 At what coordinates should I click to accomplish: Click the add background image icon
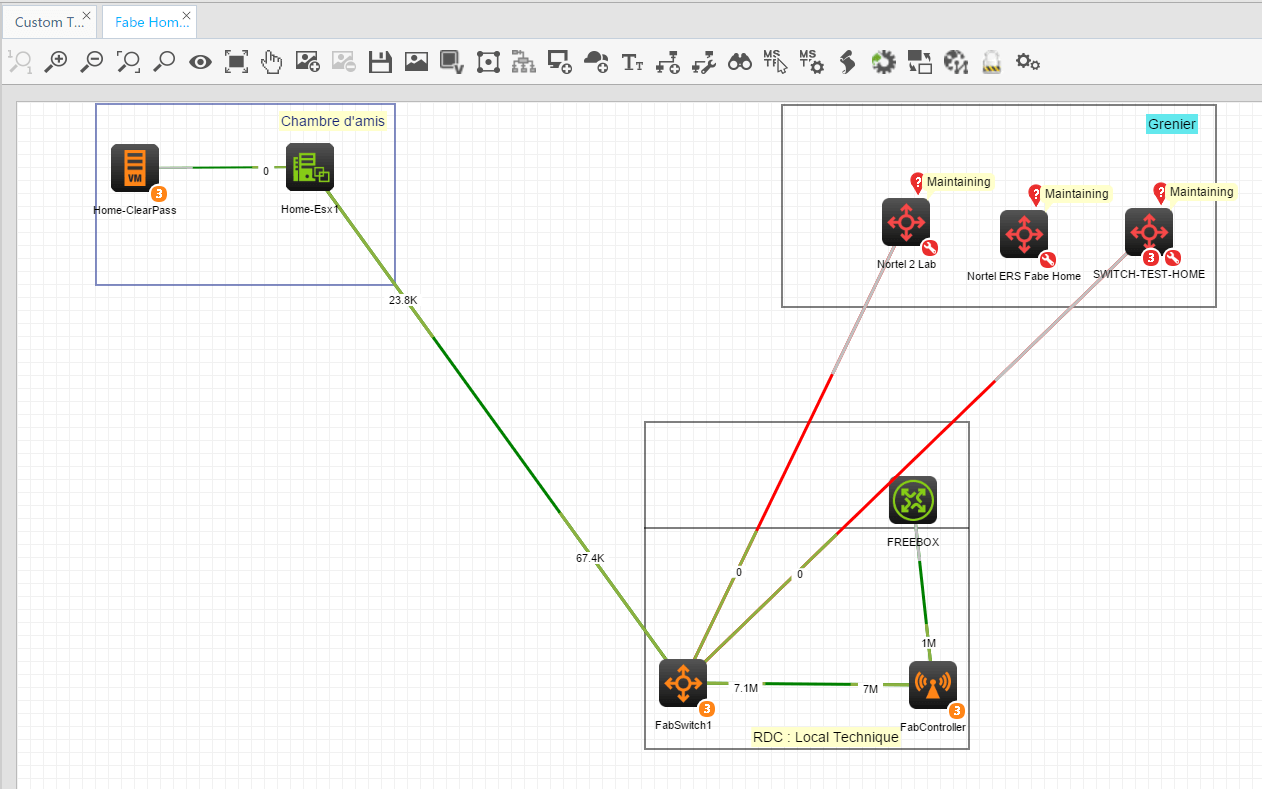[307, 62]
